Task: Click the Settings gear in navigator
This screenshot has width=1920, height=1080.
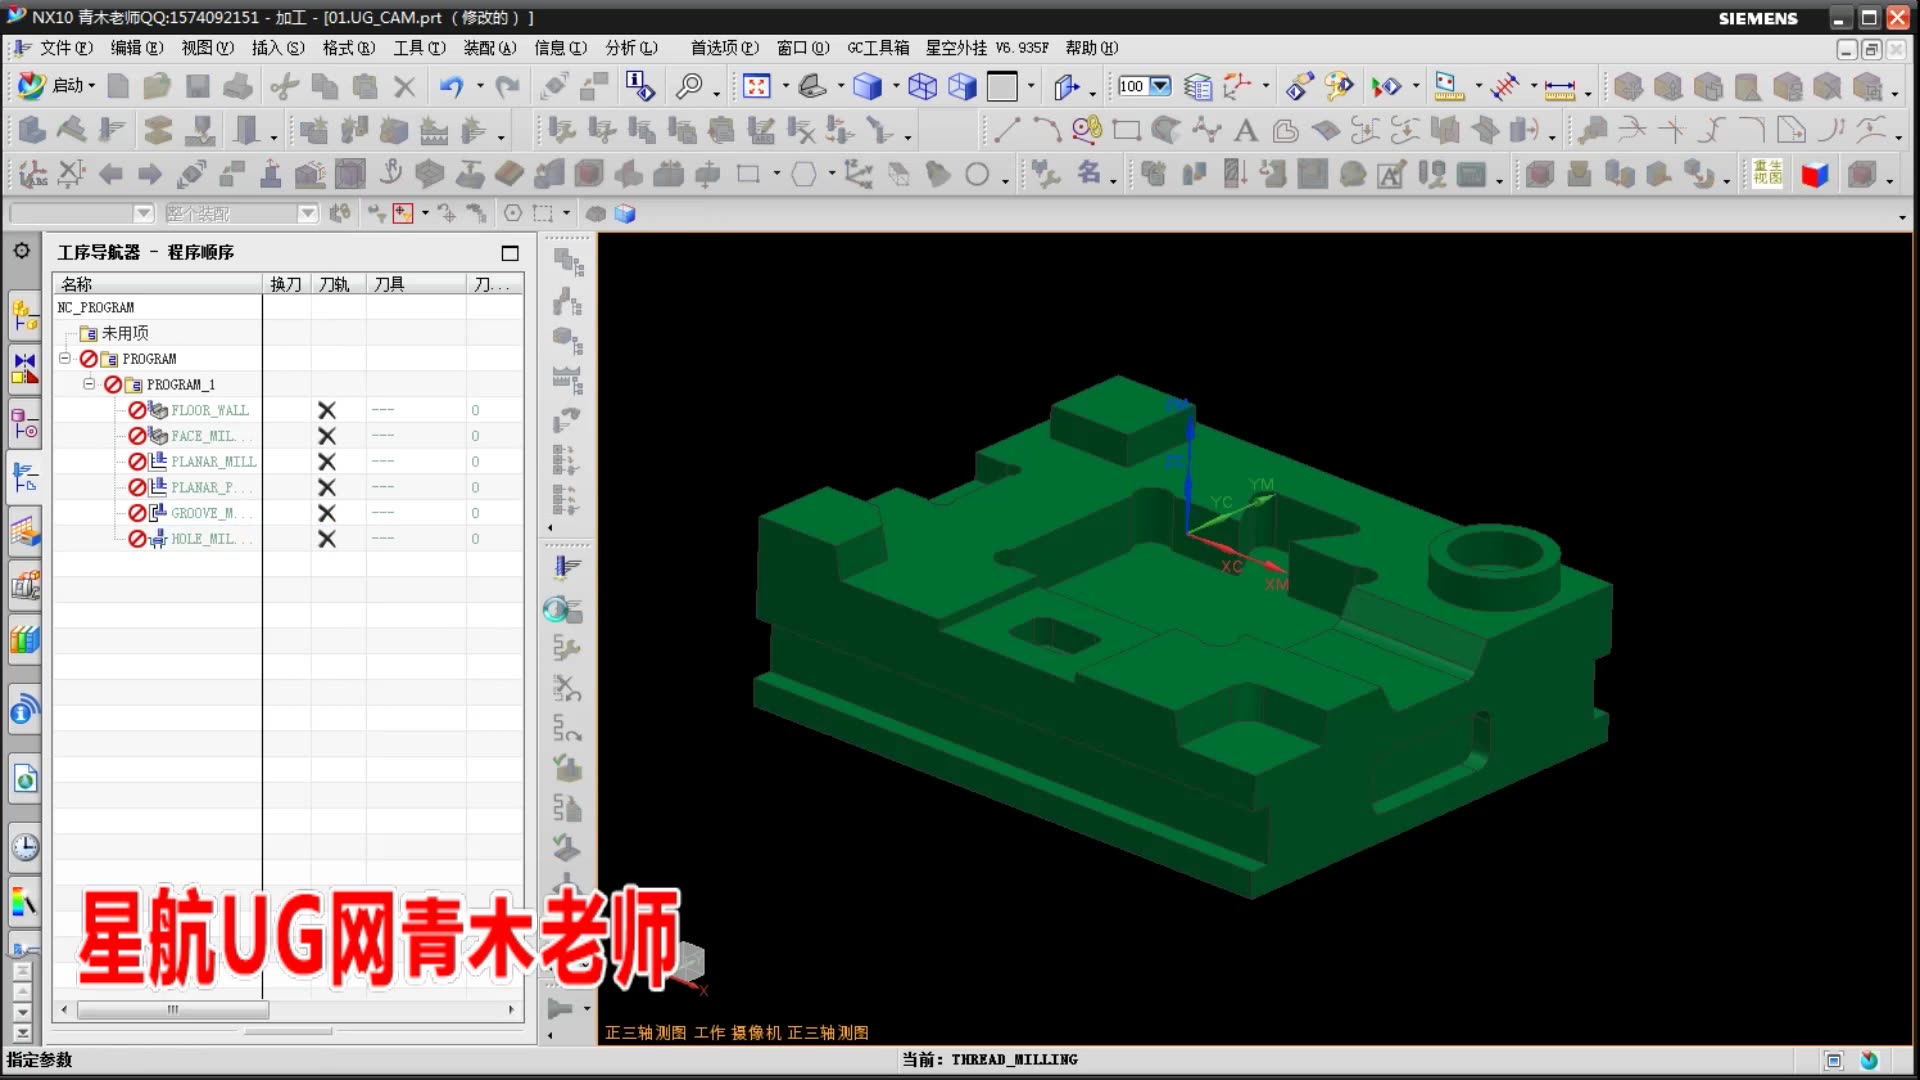Action: point(22,251)
